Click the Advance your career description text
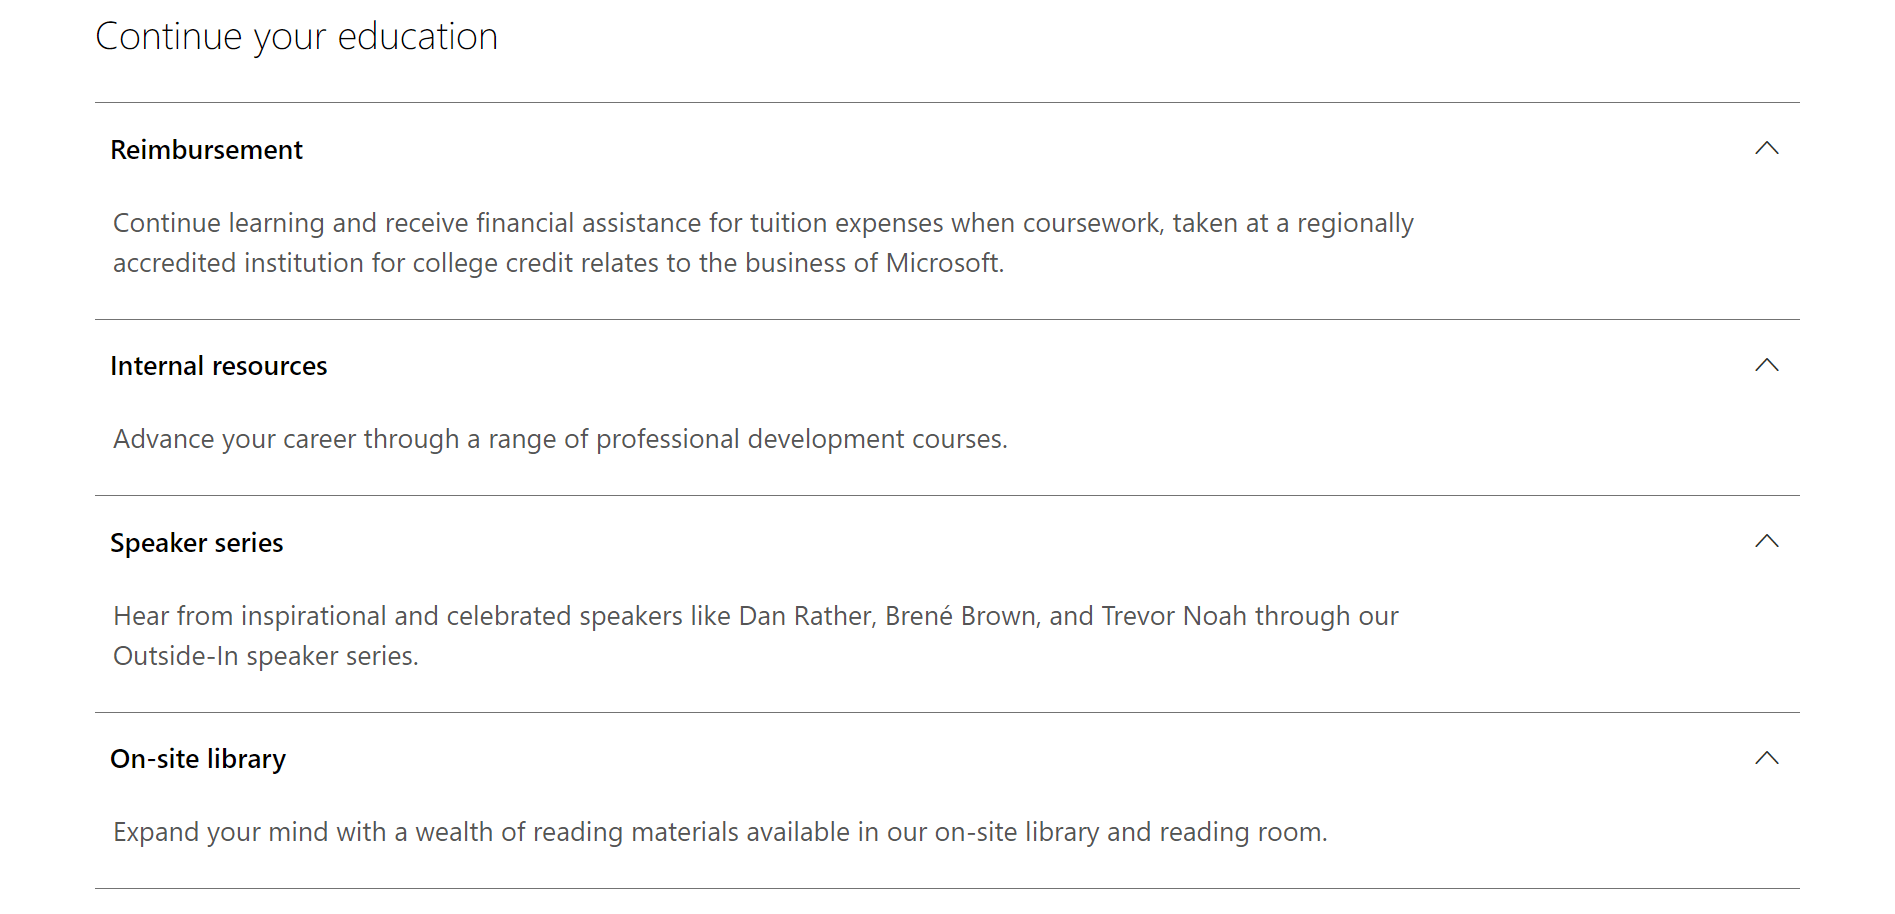1895x914 pixels. pyautogui.click(x=560, y=439)
